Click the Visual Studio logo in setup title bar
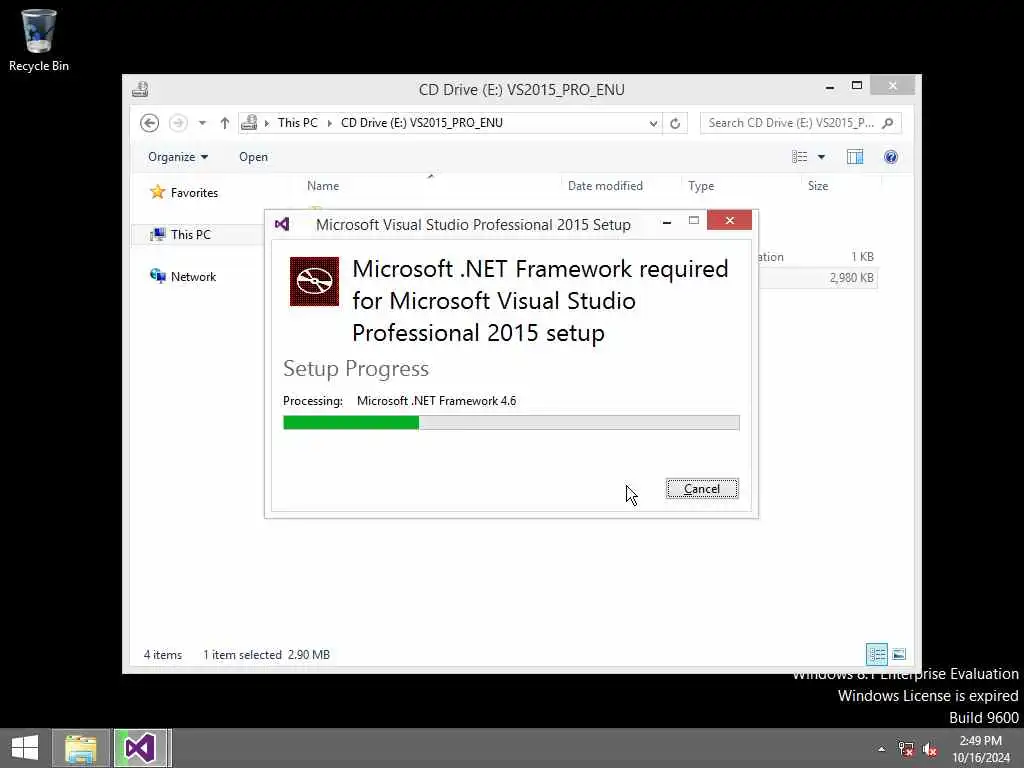The image size is (1024, 768). pos(282,224)
